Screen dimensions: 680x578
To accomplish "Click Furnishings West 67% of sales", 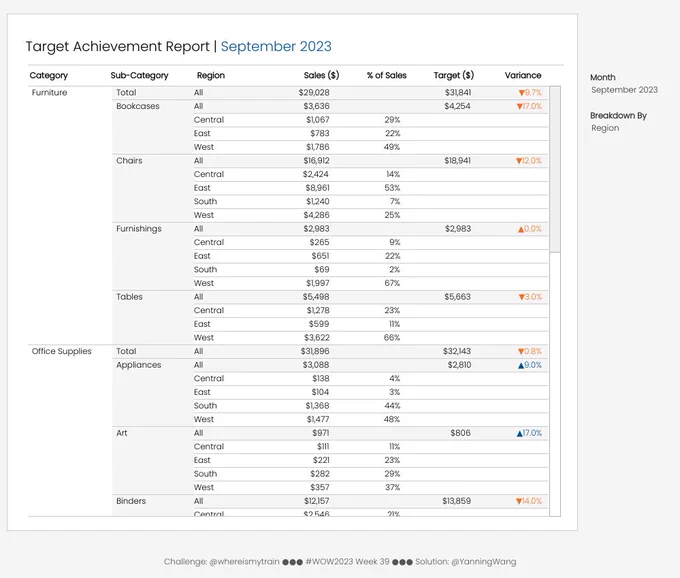I will pos(392,283).
